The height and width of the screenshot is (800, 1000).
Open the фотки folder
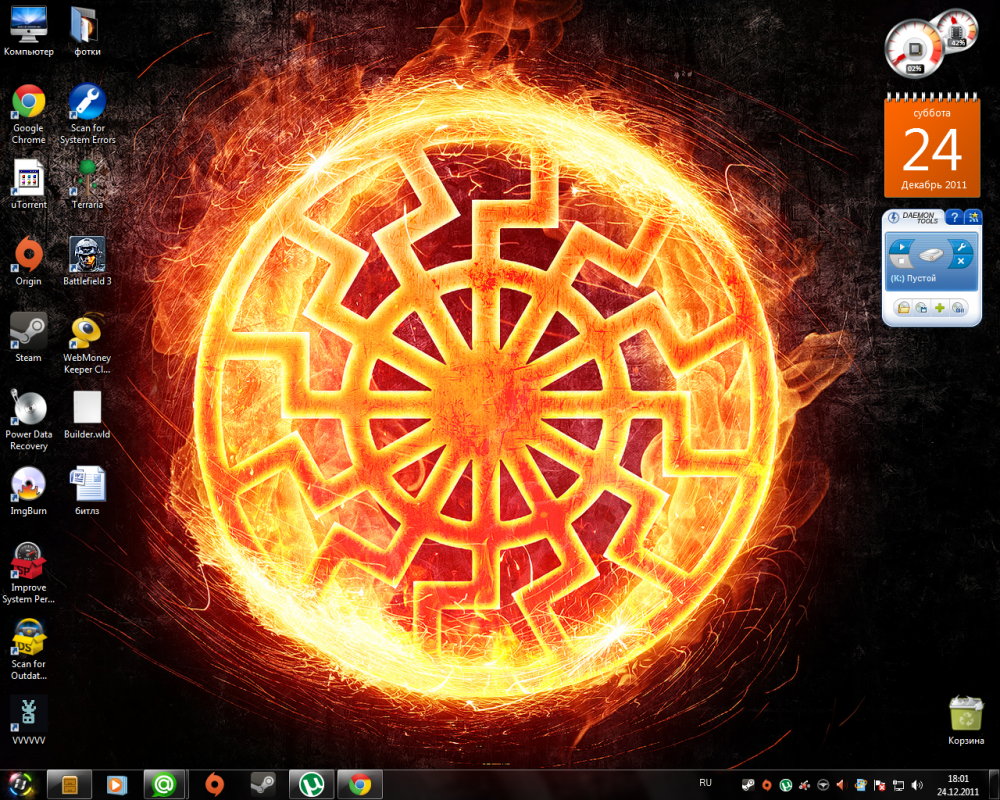pyautogui.click(x=87, y=31)
